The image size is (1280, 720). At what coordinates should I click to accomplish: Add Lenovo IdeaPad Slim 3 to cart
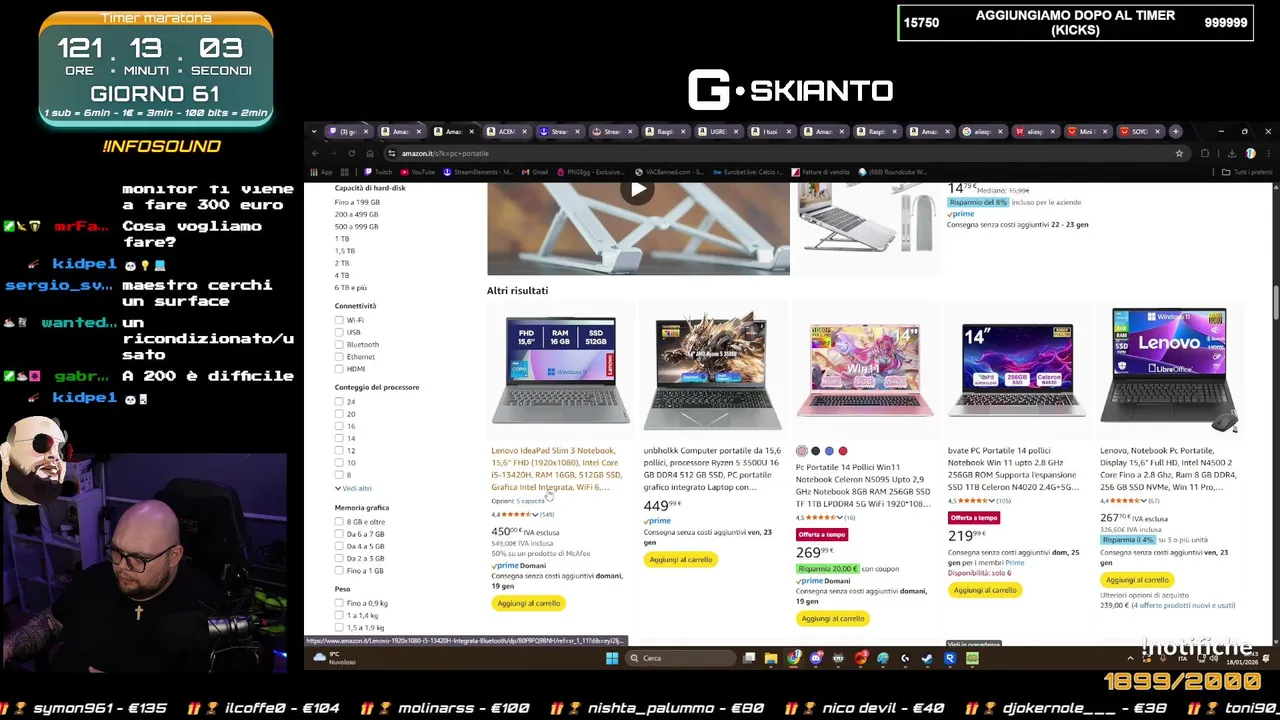pos(528,603)
